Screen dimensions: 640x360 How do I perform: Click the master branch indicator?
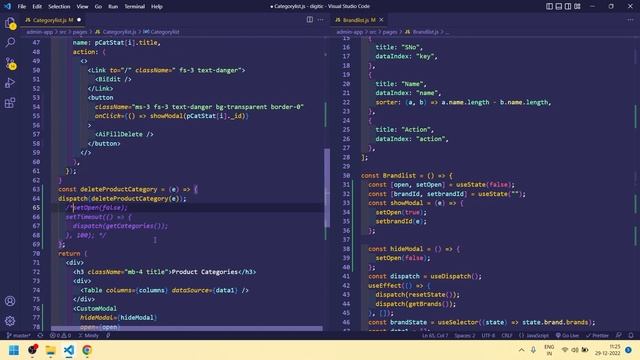click(18, 336)
